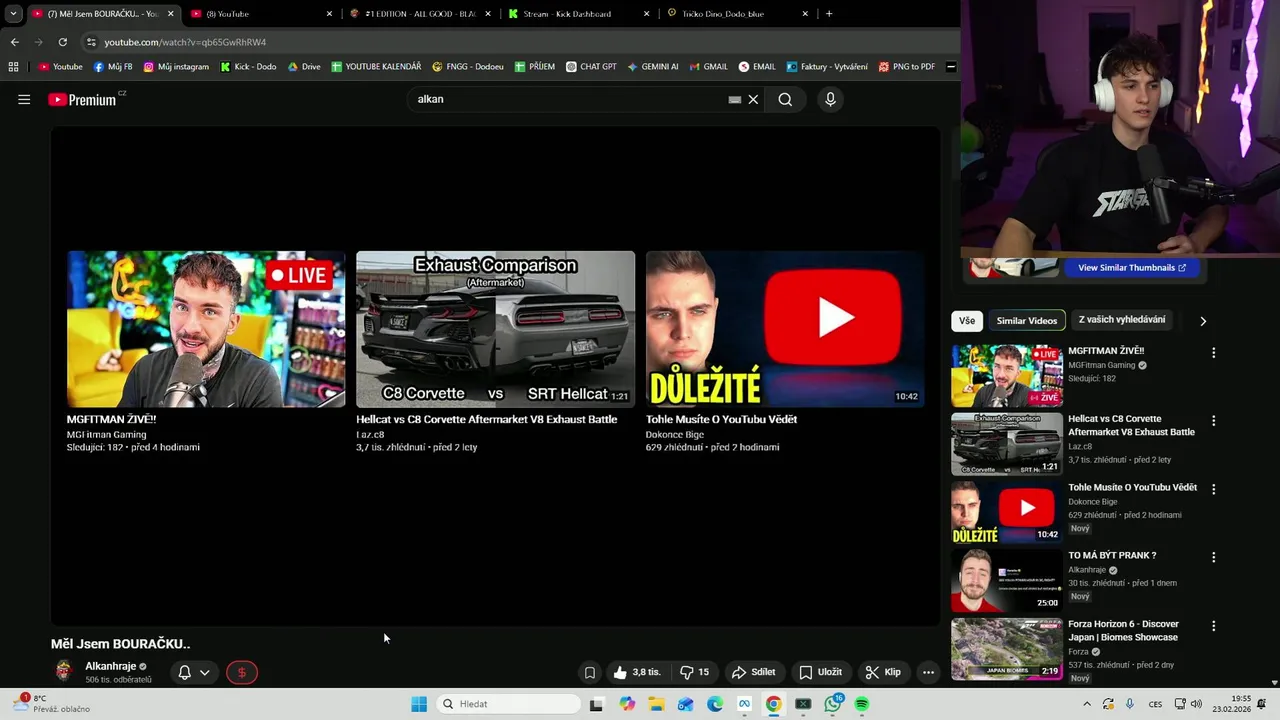Open options menu for TO MÁ BÝT PRANK video
The height and width of the screenshot is (720, 1280).
(1214, 557)
